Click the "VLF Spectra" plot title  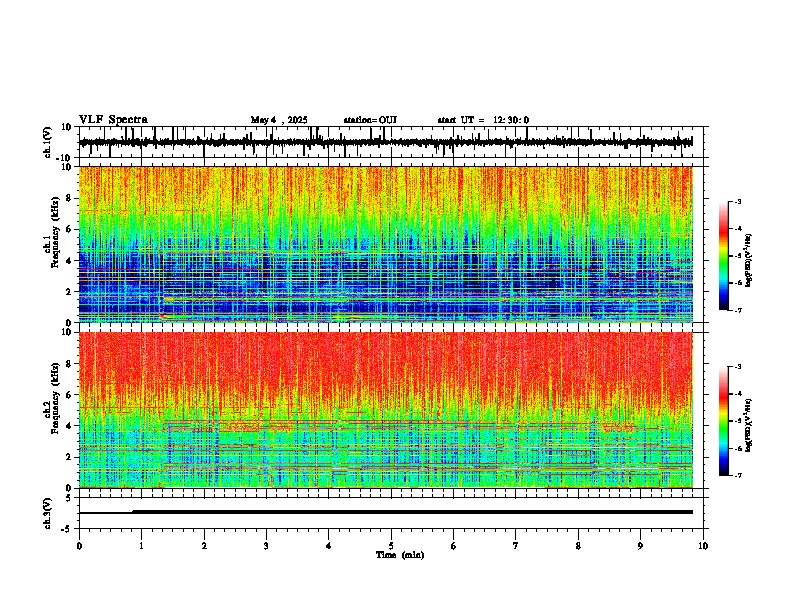point(113,120)
